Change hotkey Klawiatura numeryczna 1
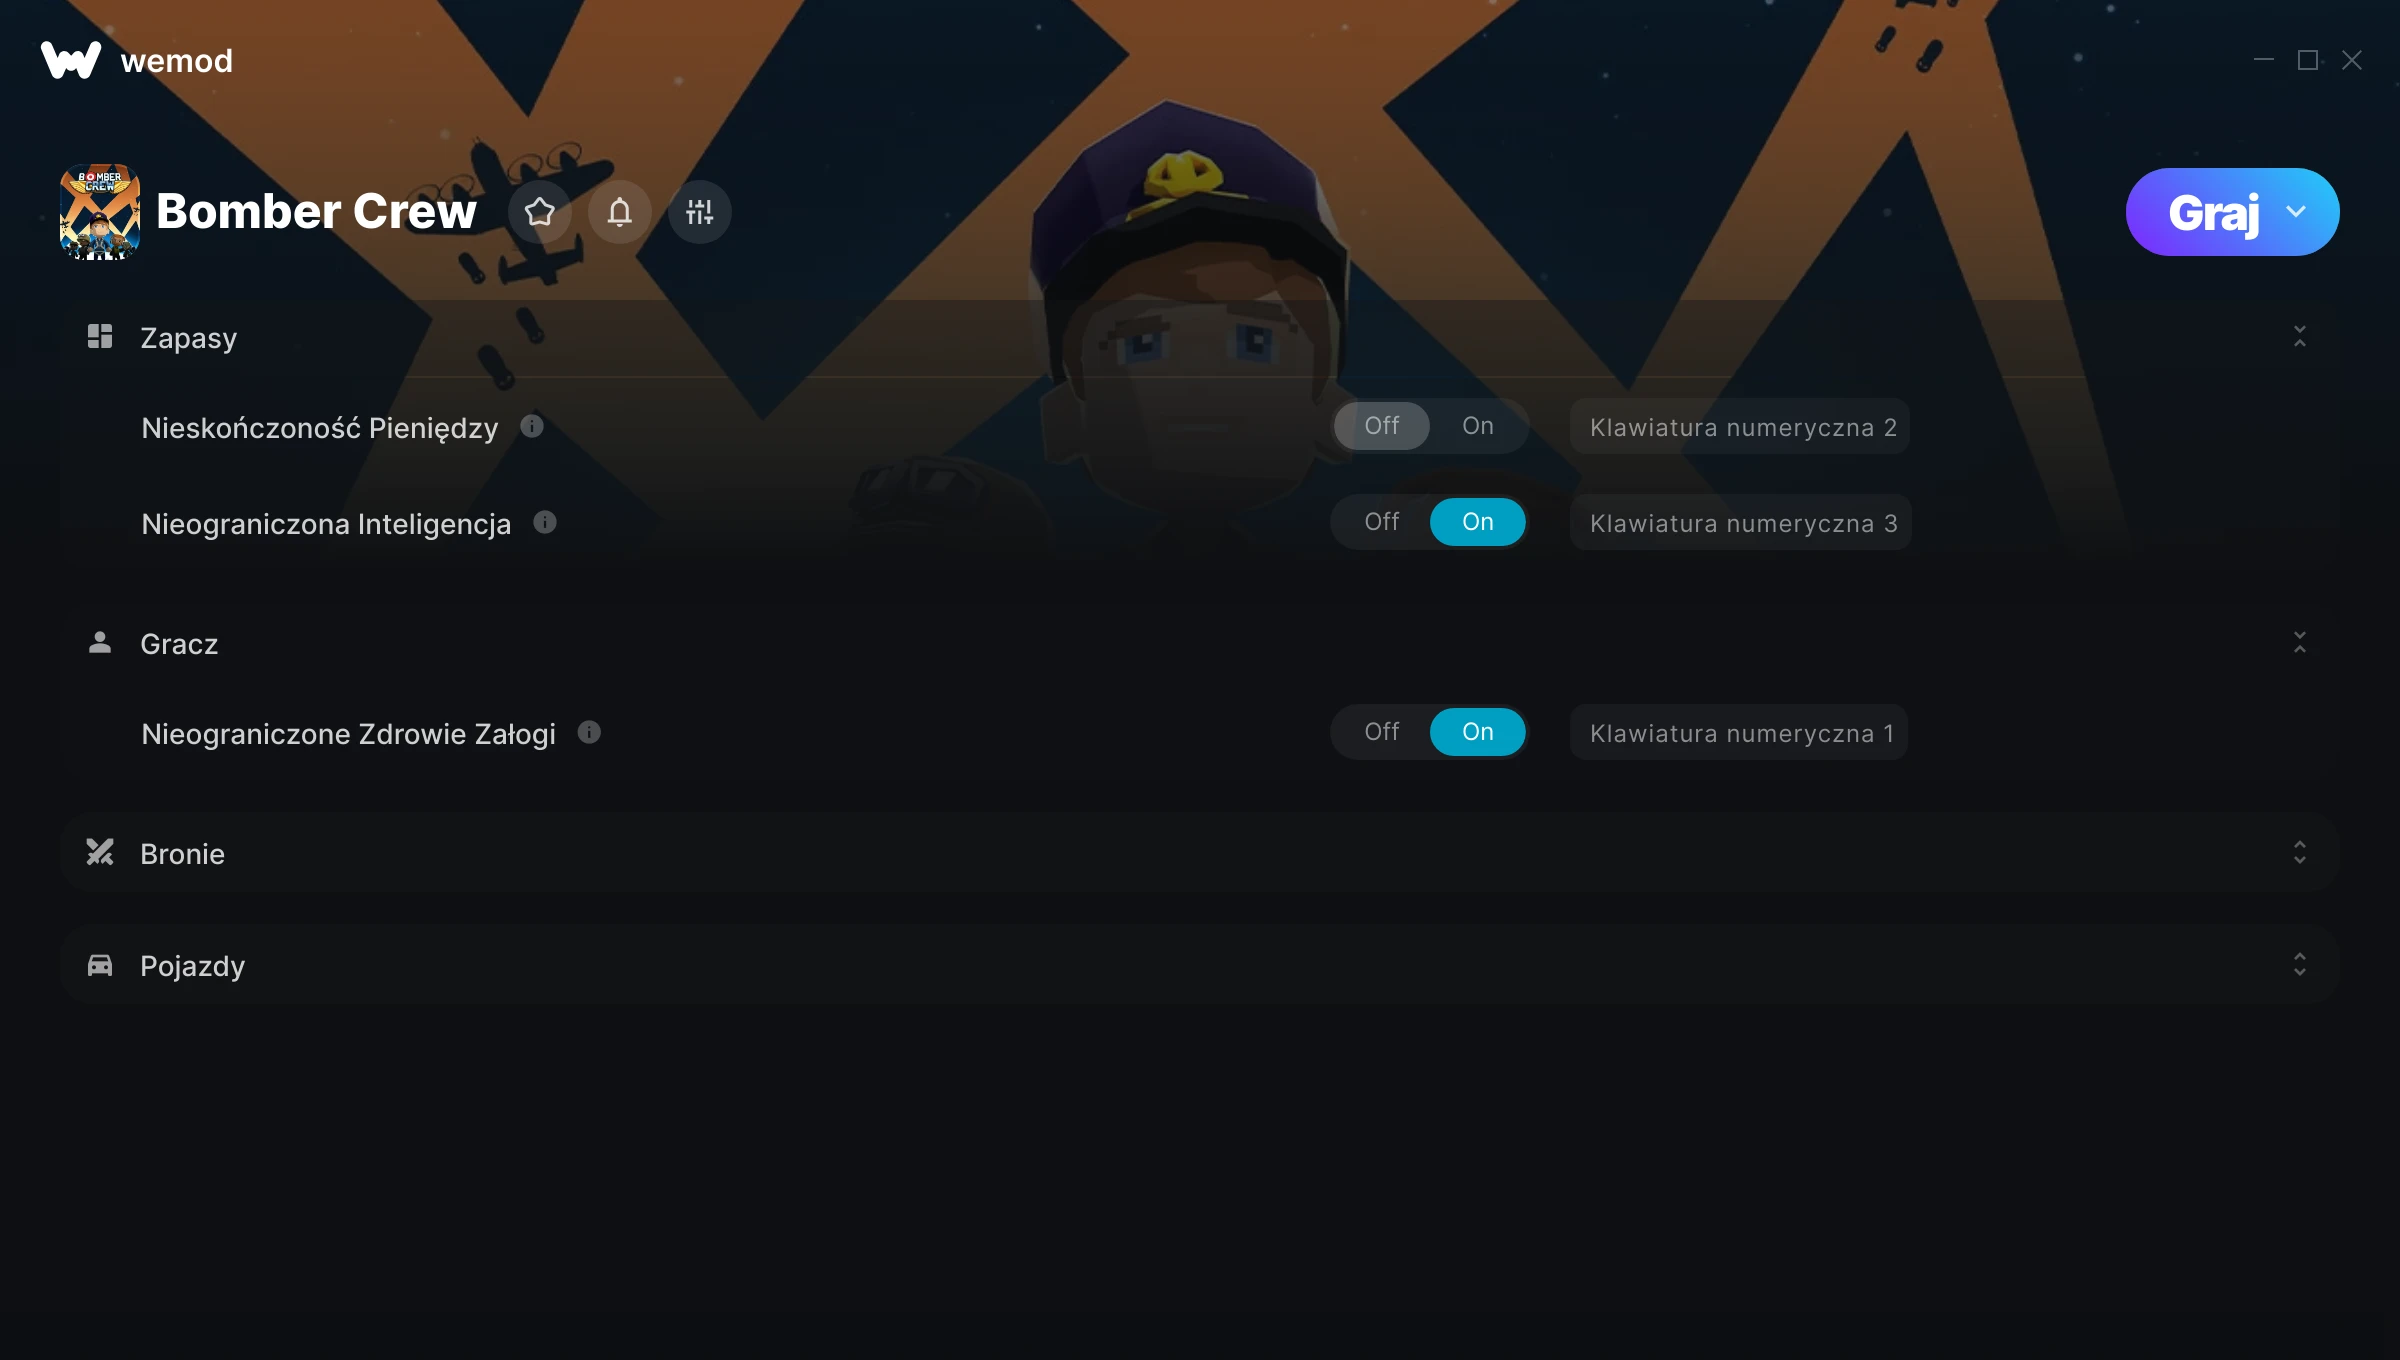 click(x=1739, y=733)
